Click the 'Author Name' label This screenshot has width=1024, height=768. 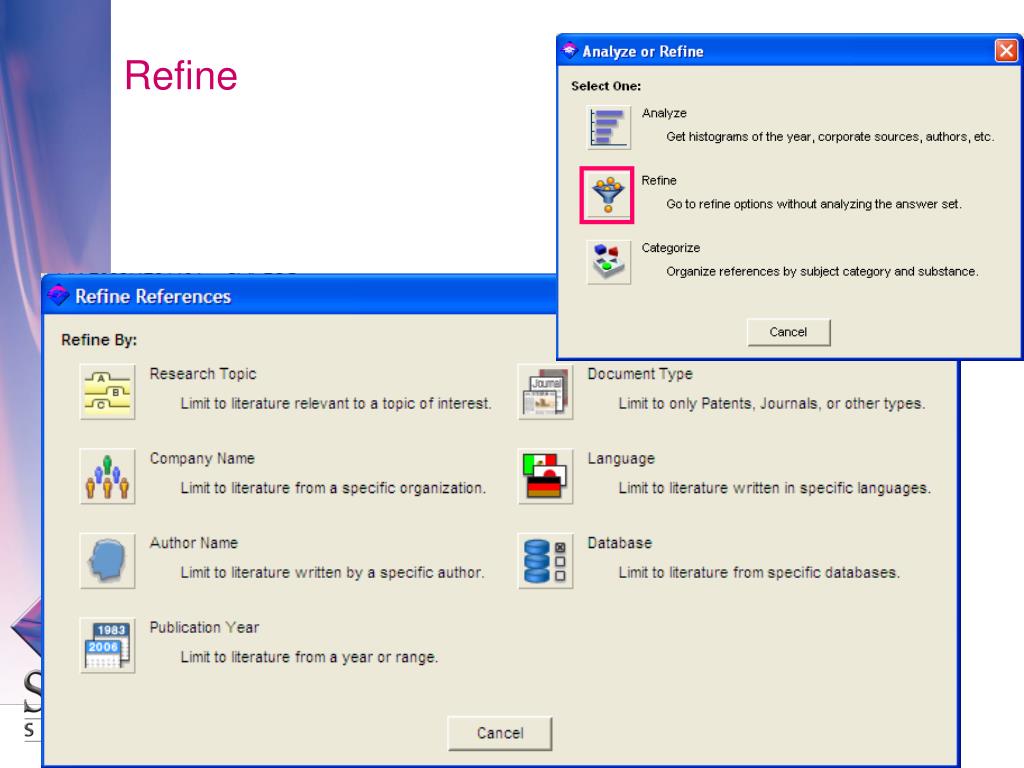pos(193,543)
